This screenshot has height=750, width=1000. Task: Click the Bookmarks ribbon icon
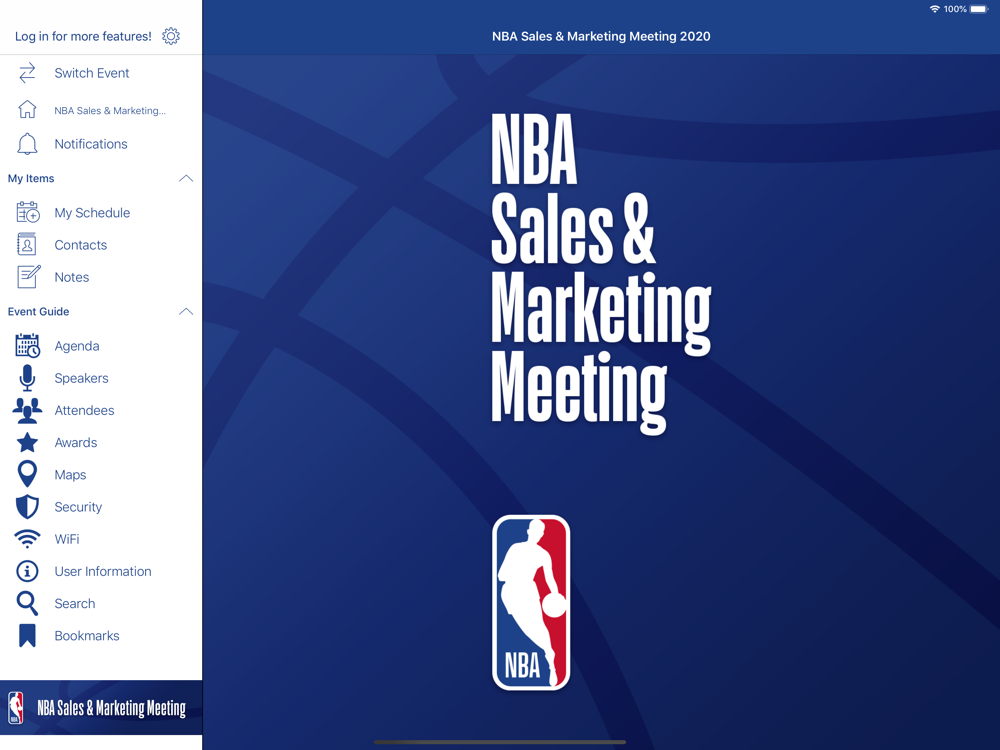pyautogui.click(x=27, y=636)
